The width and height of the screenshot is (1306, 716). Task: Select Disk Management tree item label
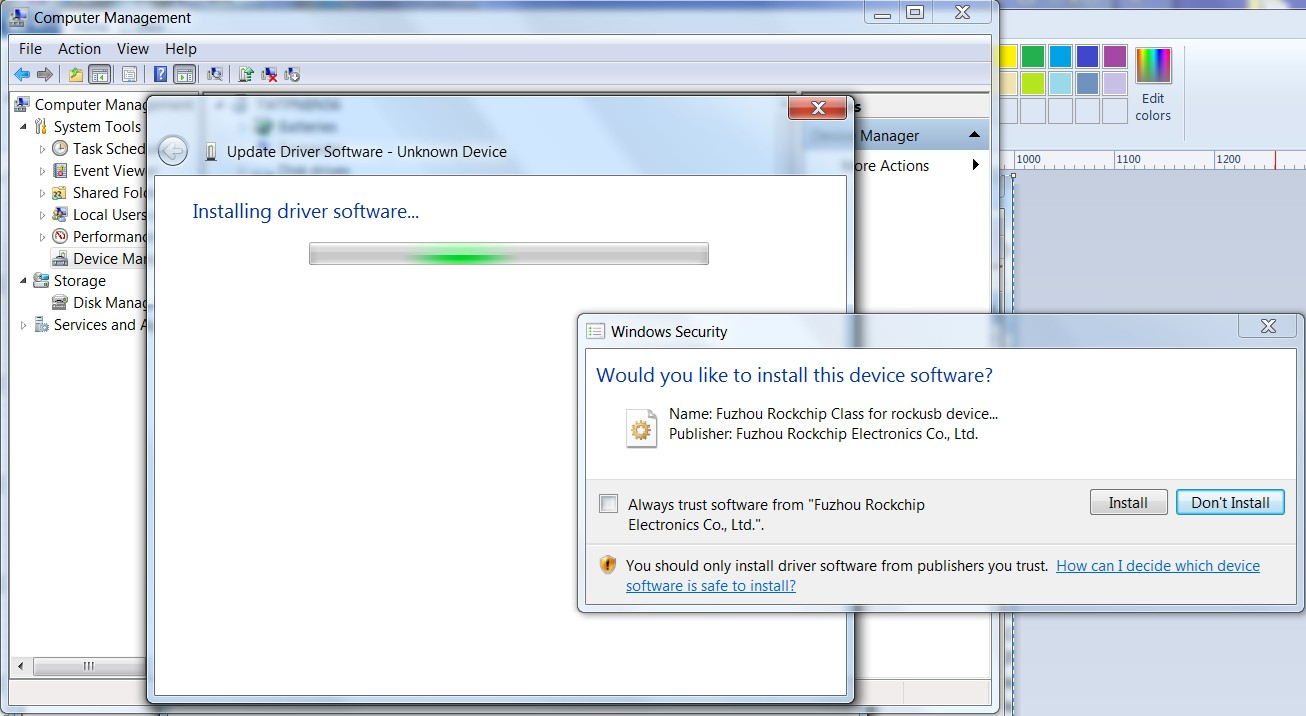point(110,303)
